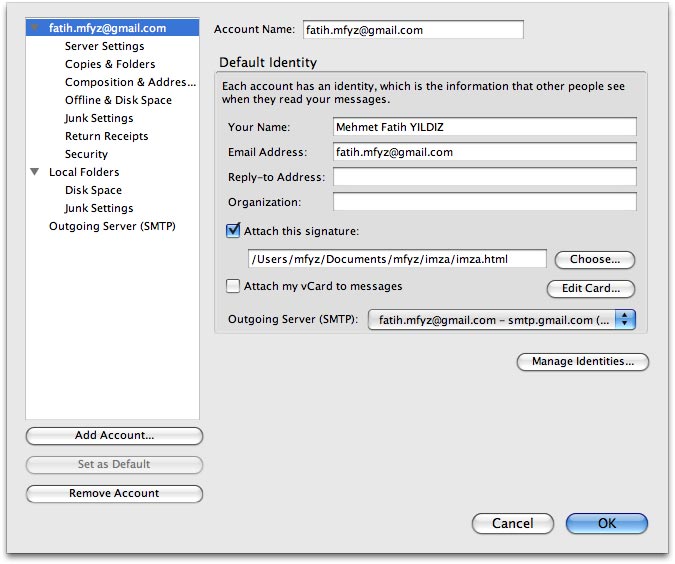Screen dimensions: 675x564
Task: Click the Add Account... button
Action: click(x=114, y=436)
